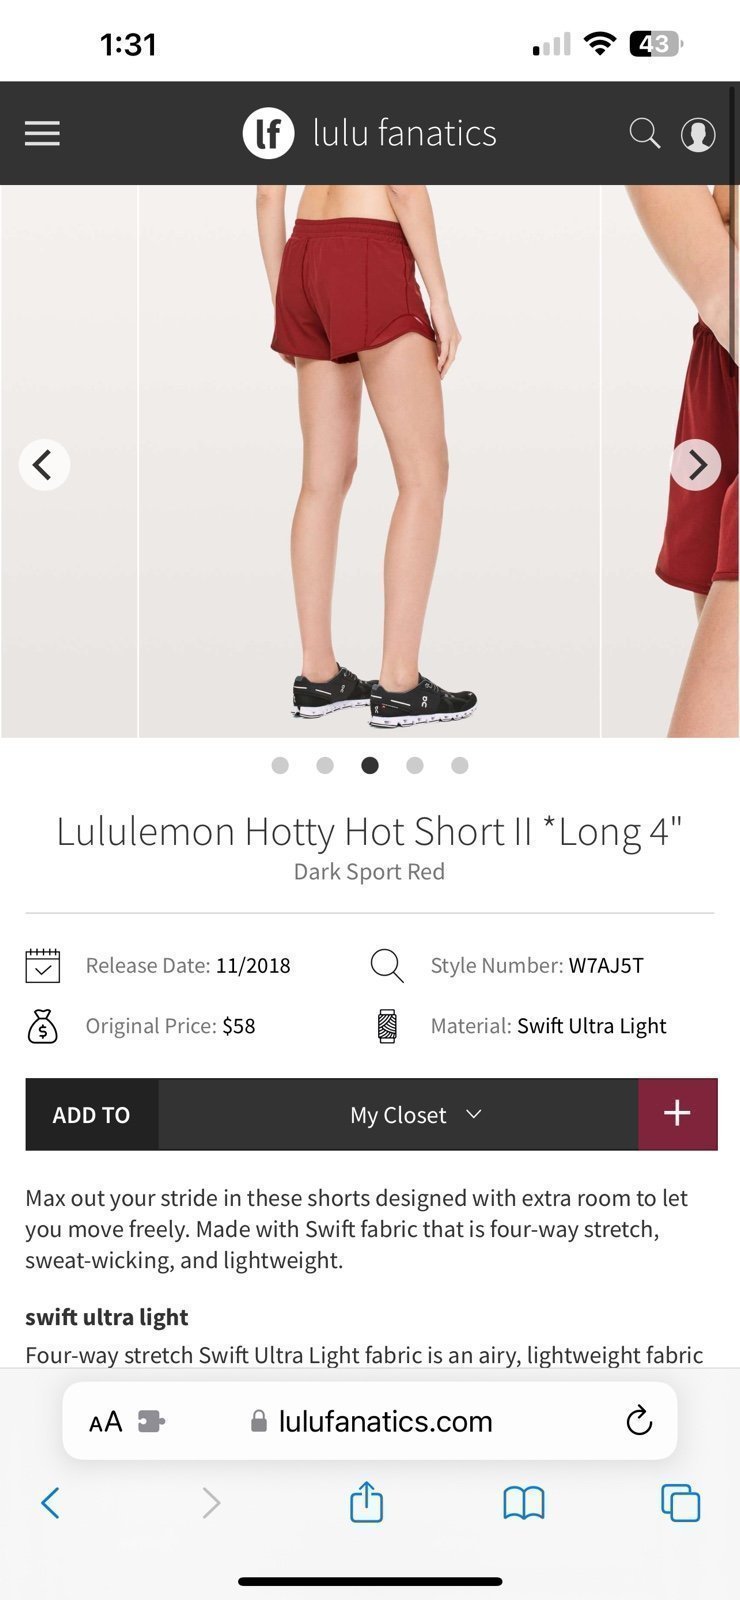Show previous product image arrow
Viewport: 740px width, 1600px height.
(44, 465)
